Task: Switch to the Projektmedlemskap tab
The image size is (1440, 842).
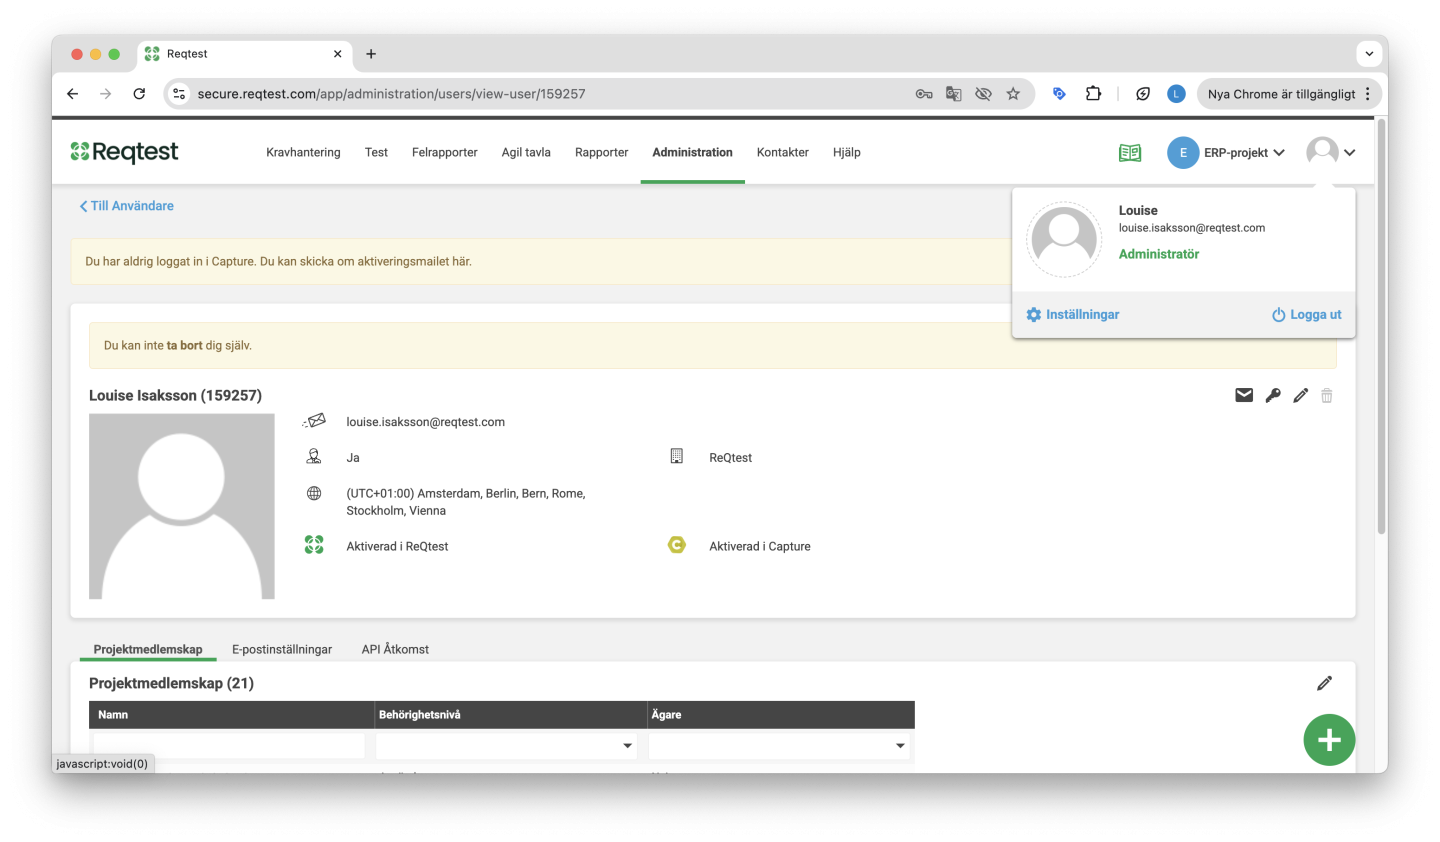Action: pyautogui.click(x=148, y=649)
